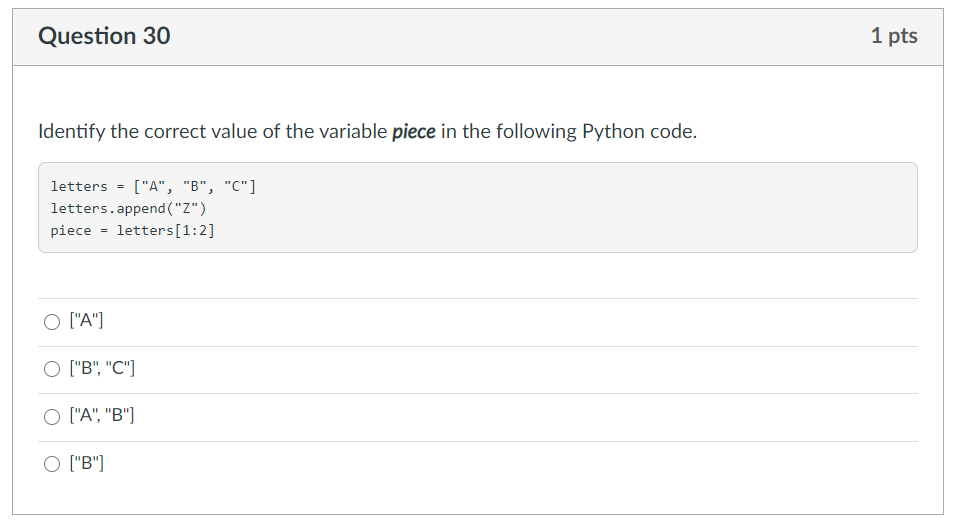Image resolution: width=964 pixels, height=528 pixels.
Task: Choose the ["B", "C"] radio option
Action: click(x=52, y=369)
